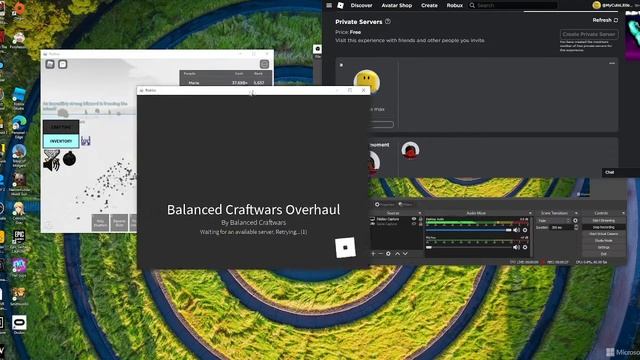The height and width of the screenshot is (360, 640).
Task: Open the OBS Sources dock menu
Action: tap(420, 213)
